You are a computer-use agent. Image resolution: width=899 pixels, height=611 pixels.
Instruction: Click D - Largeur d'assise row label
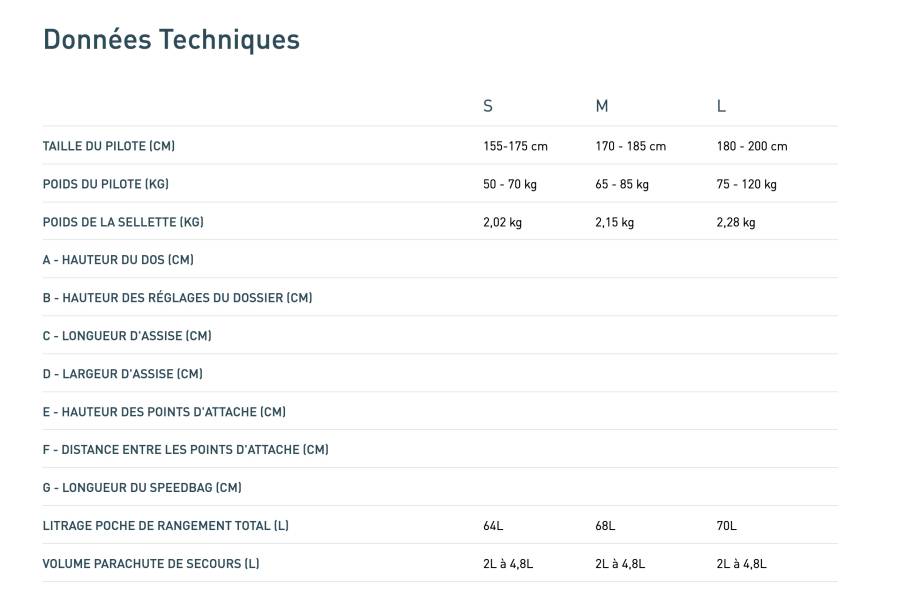(122, 374)
